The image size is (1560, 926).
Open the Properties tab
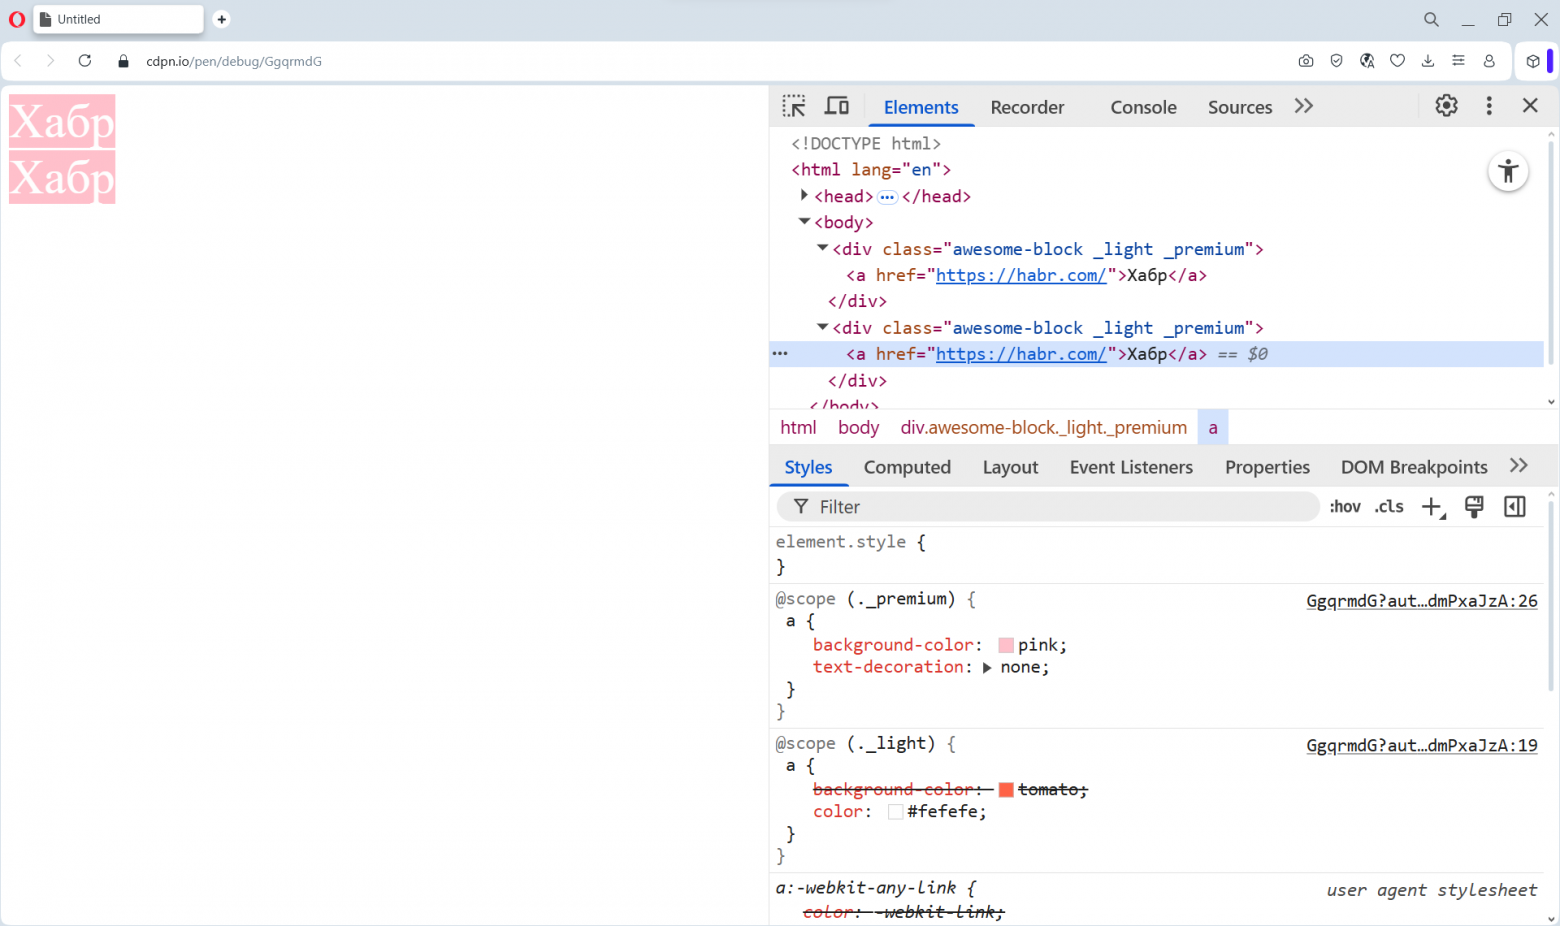click(1267, 467)
